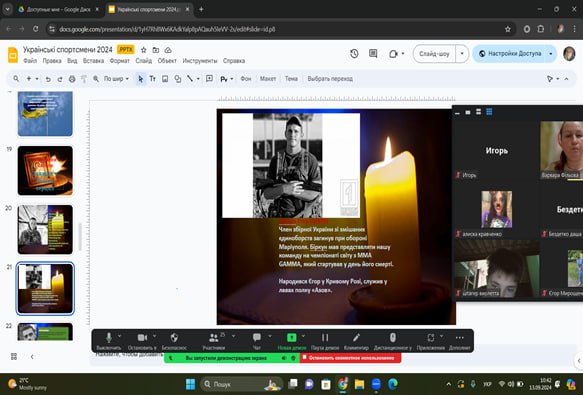The height and width of the screenshot is (395, 583).
Task: Open the Инструменты menu
Action: [x=200, y=61]
